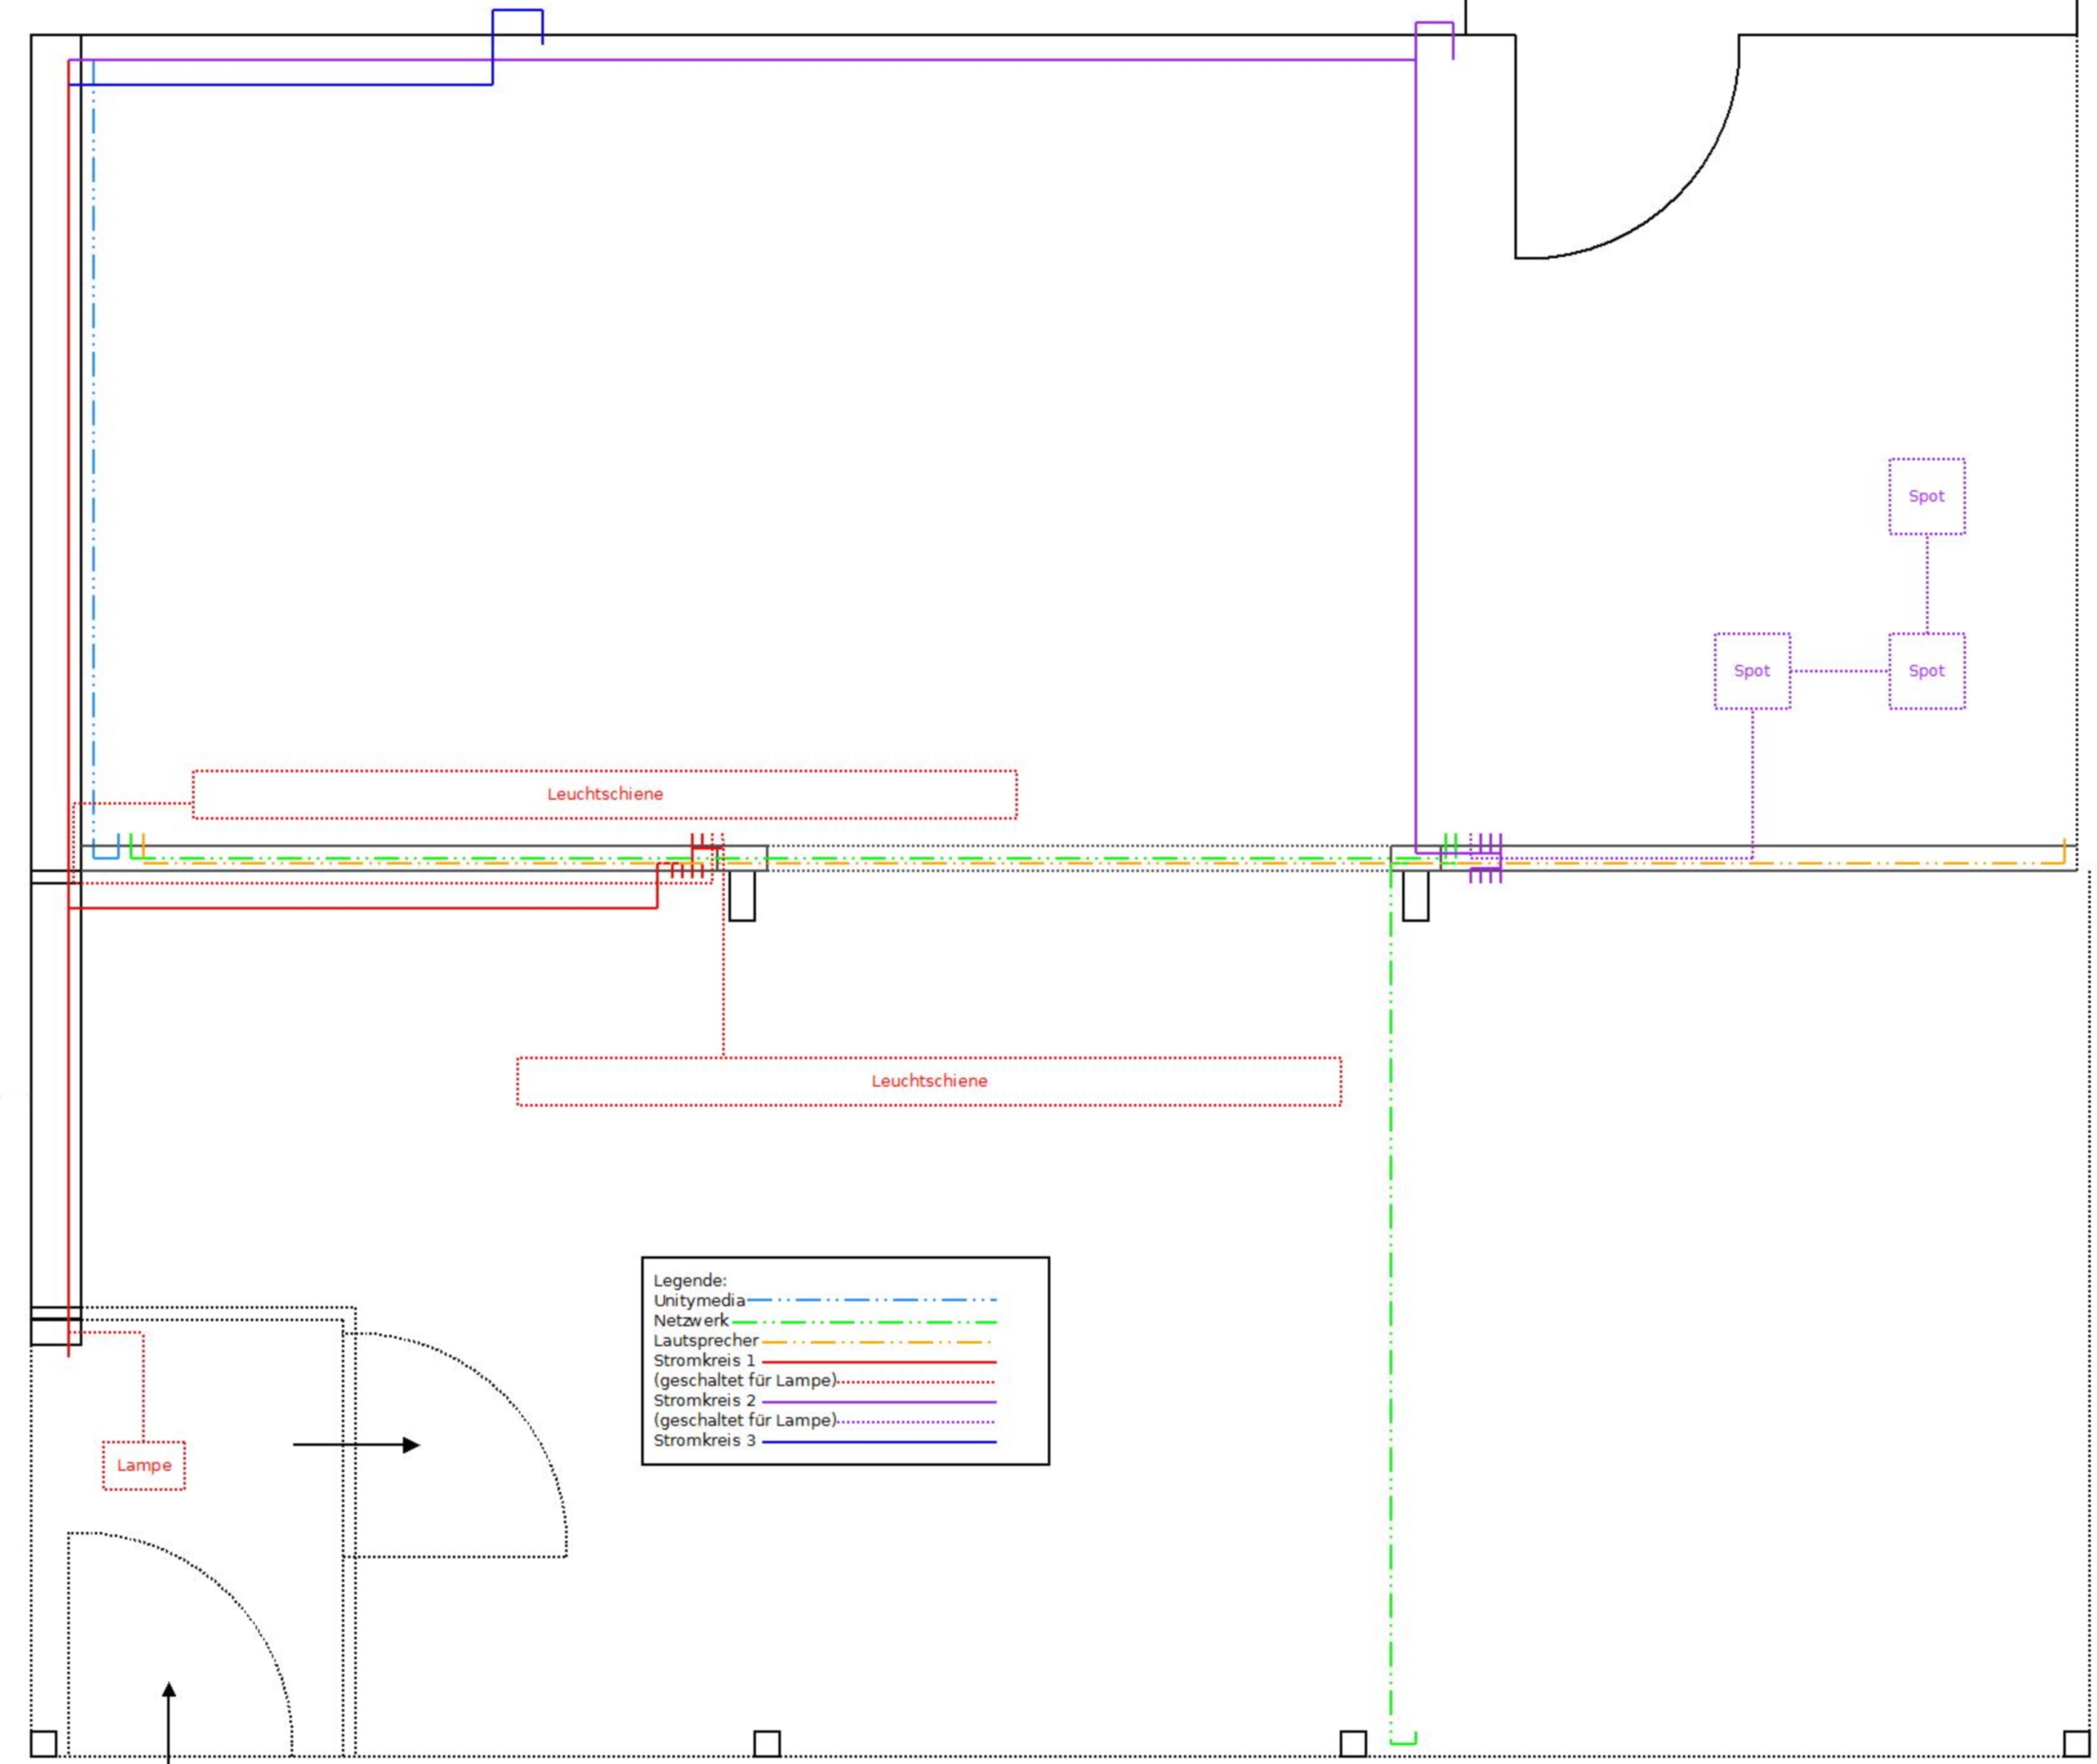Click the Legende heading text
Image resolution: width=2097 pixels, height=1764 pixels.
point(689,1280)
